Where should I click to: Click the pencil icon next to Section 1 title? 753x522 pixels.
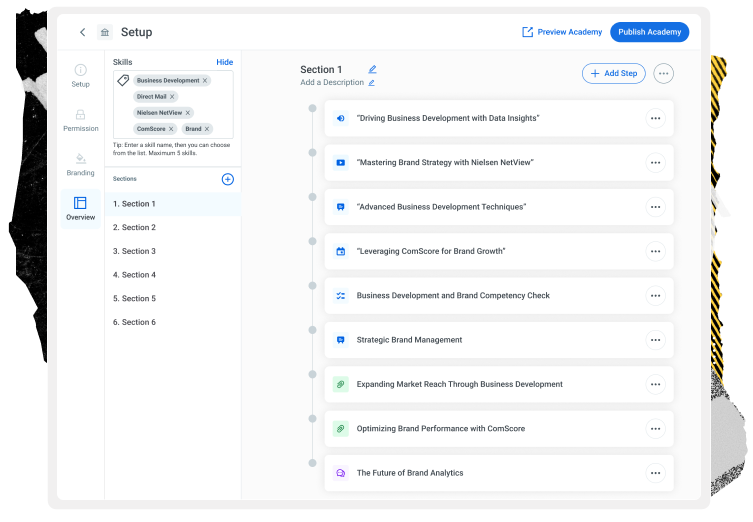pyautogui.click(x=372, y=70)
